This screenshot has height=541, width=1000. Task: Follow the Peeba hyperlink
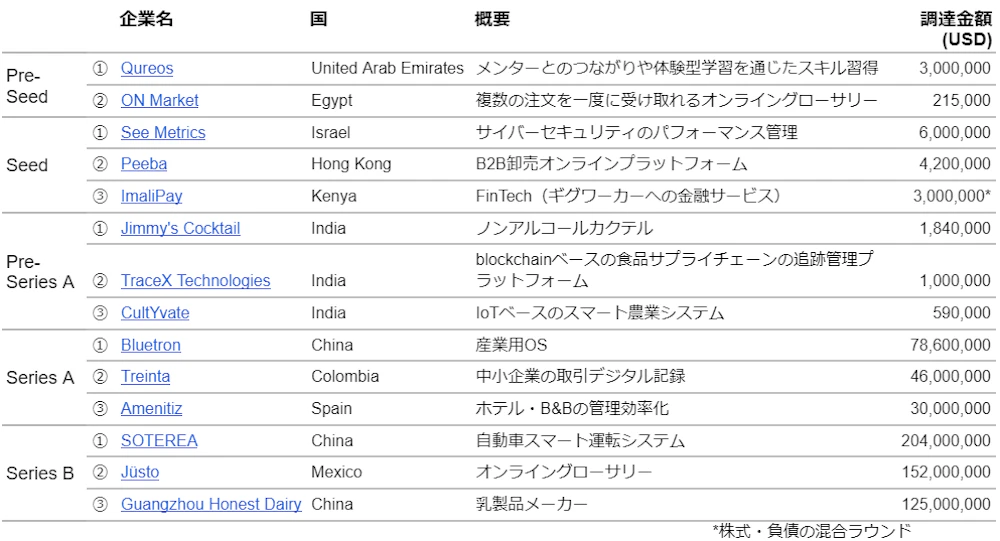click(144, 165)
